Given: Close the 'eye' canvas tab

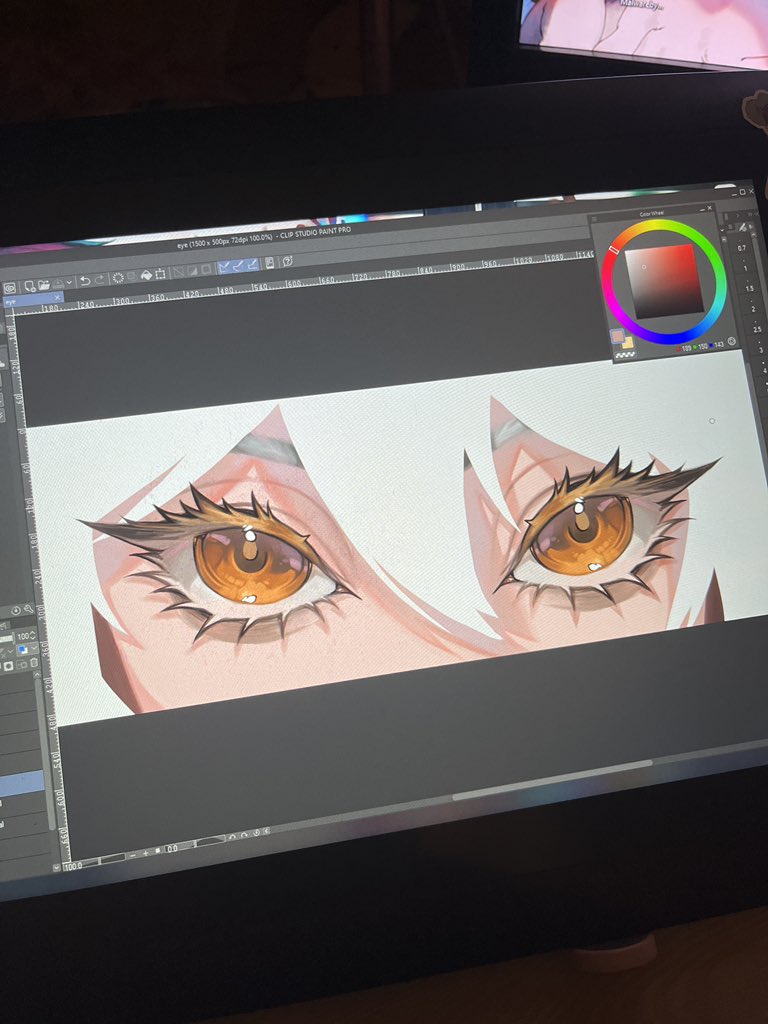Looking at the screenshot, I should (57, 297).
